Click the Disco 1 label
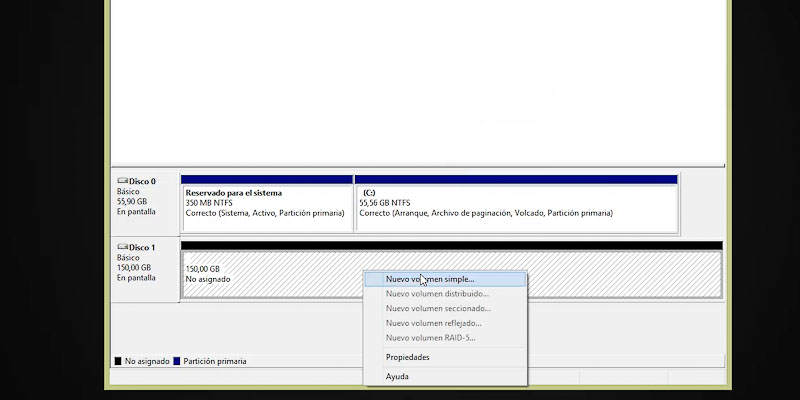Image resolution: width=800 pixels, height=400 pixels. coord(142,247)
